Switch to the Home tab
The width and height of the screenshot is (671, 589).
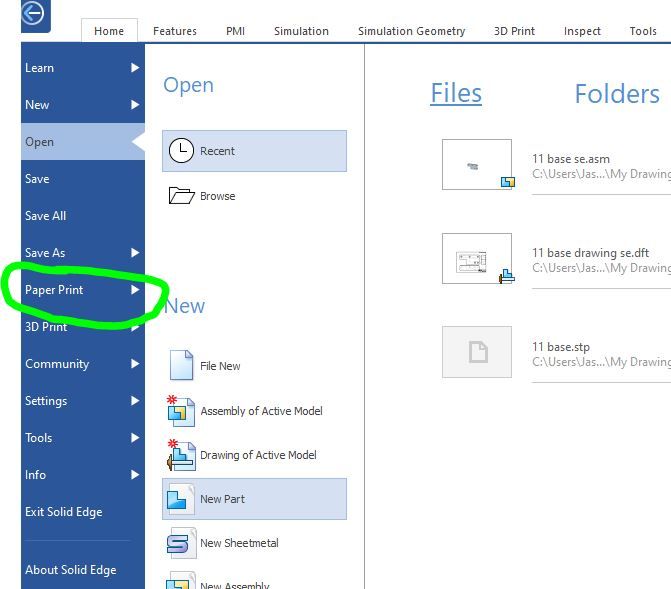click(x=109, y=31)
